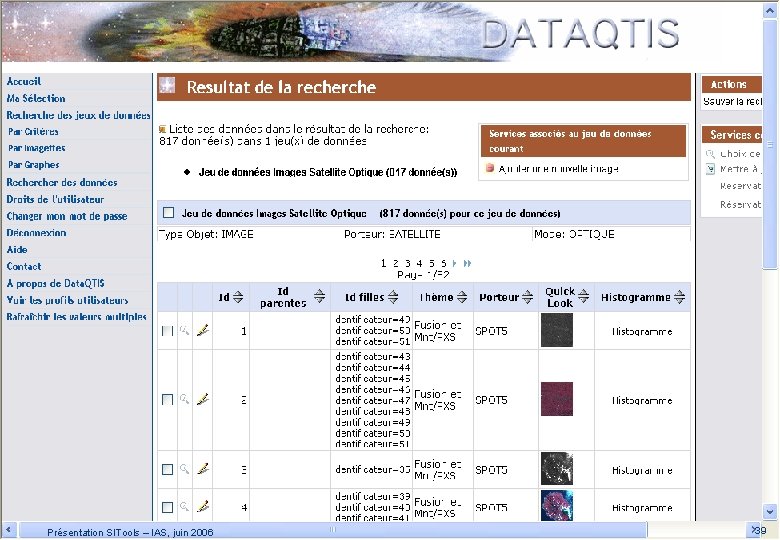Screen dimensions: 780x540
Task: Open the Histogramme link in row 2
Action: 642,401
